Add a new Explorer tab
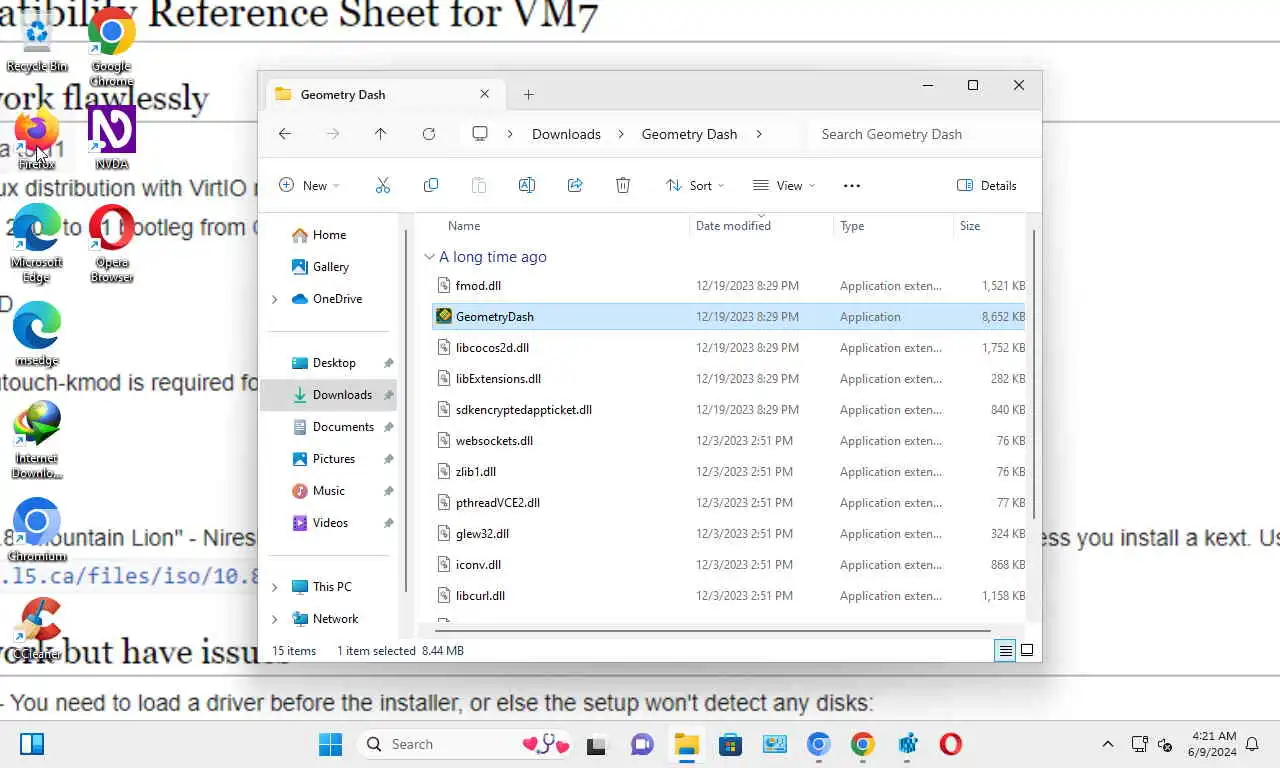Screen dimensions: 1280x768 point(529,94)
